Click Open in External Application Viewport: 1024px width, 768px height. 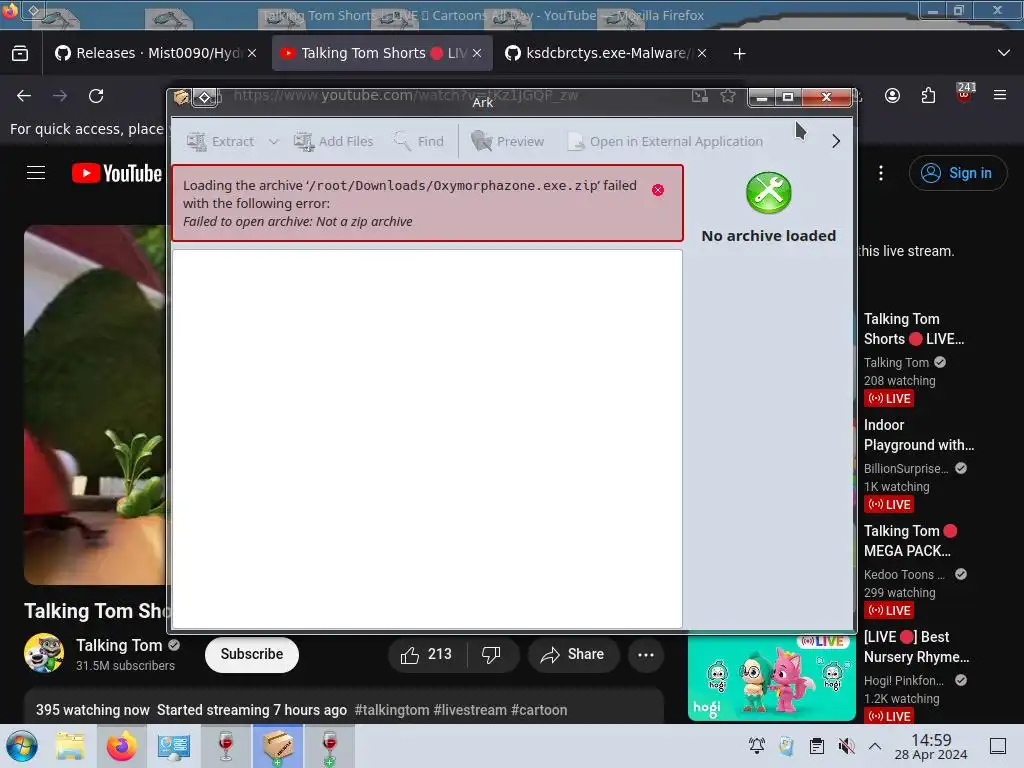click(665, 141)
